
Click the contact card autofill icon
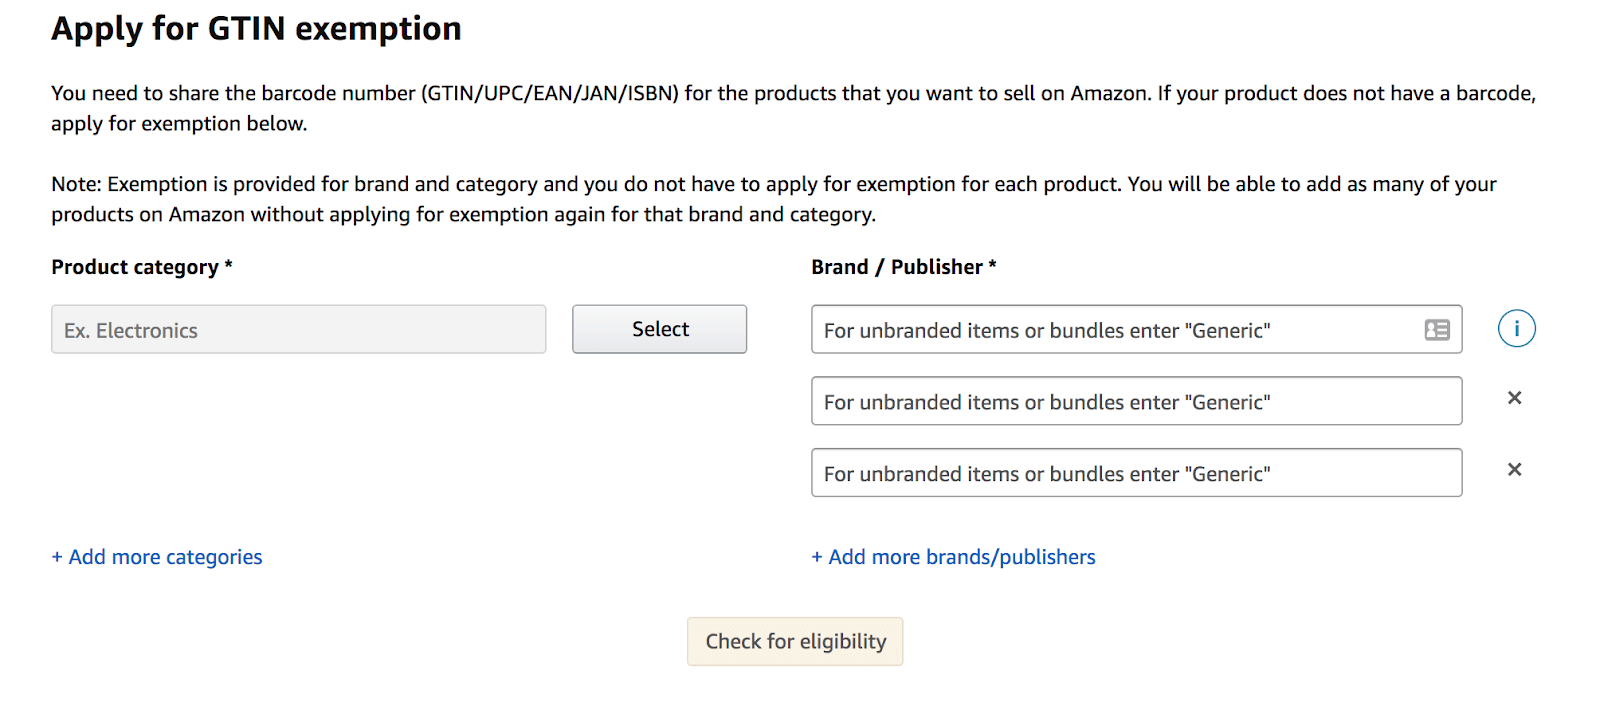click(x=1437, y=330)
